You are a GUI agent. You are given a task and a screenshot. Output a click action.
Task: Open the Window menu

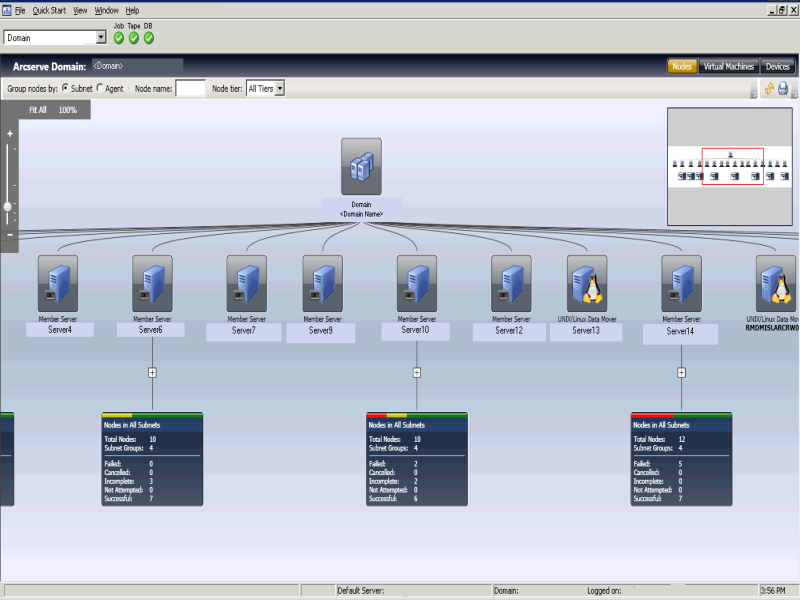106,10
